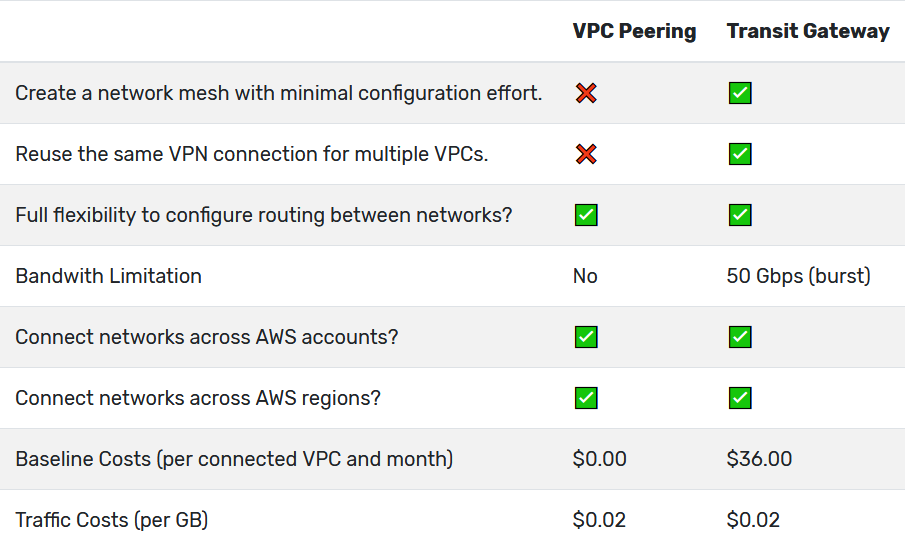Click the 50 Gbps (burst) cell
912x550 pixels.
tap(798, 276)
